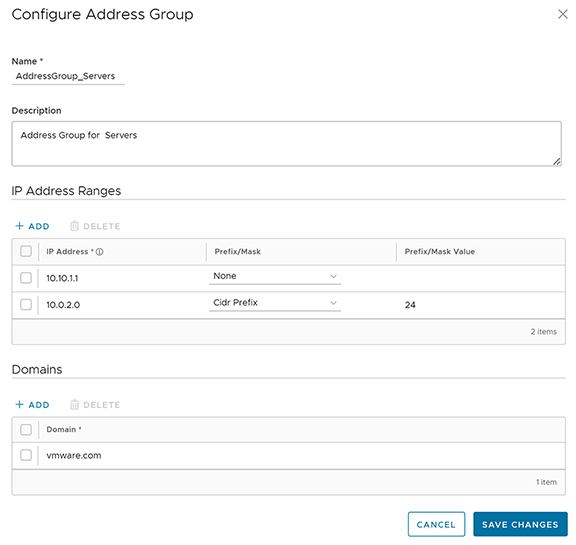Close the Configure Address Group dialog
This screenshot has height=545, width=576.
[562, 14]
